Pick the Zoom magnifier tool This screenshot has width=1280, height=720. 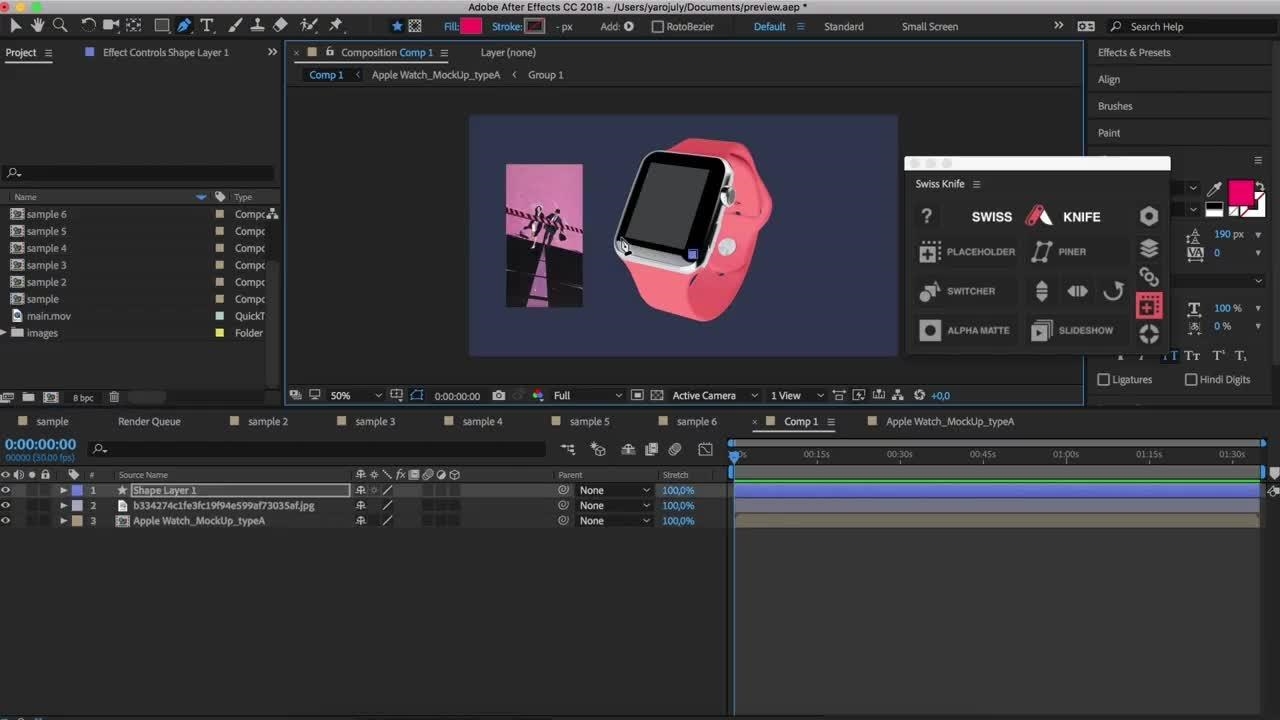(60, 26)
